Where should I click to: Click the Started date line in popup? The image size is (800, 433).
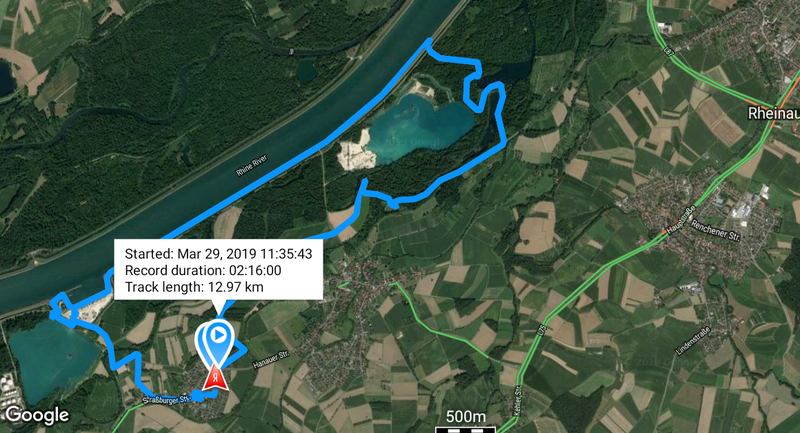pyautogui.click(x=218, y=254)
